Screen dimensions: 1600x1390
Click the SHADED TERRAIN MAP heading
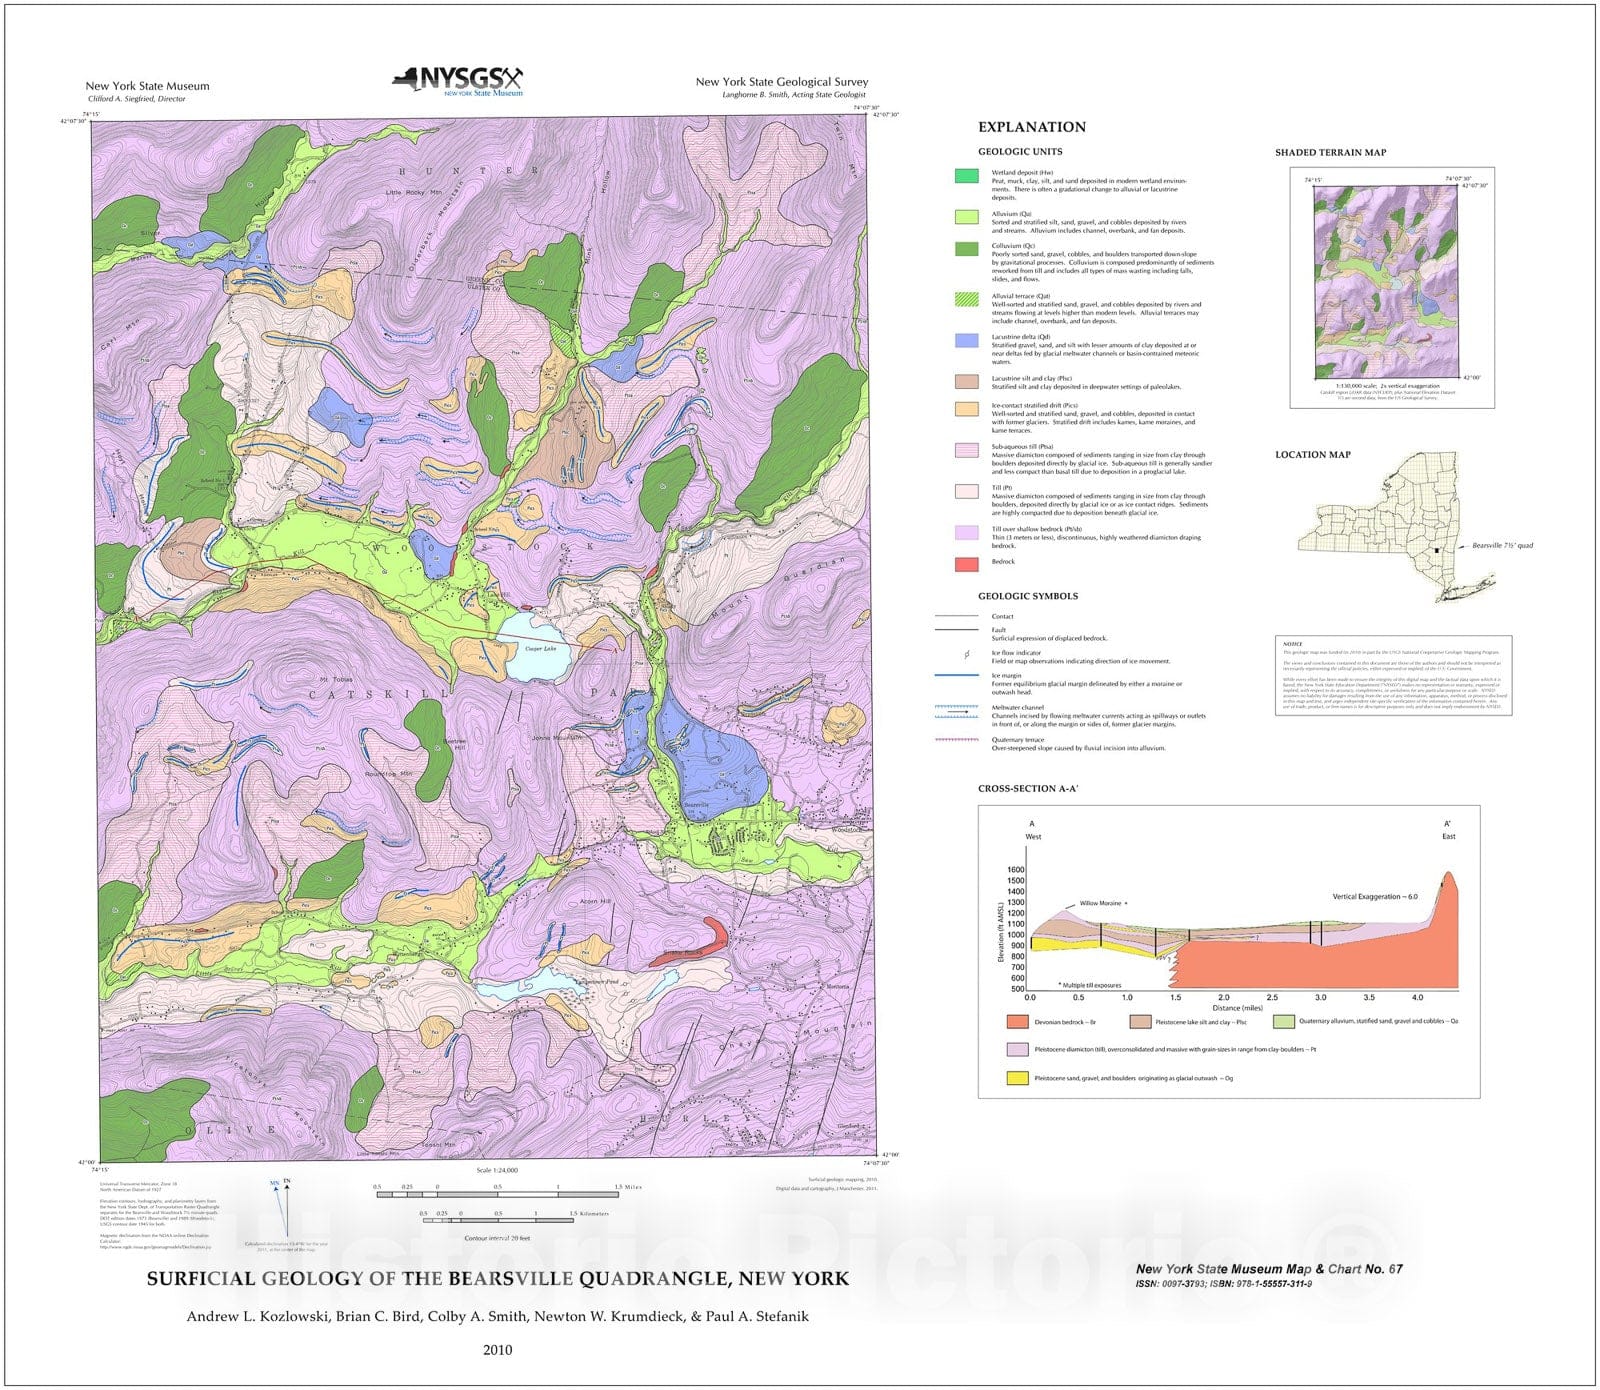click(x=1331, y=153)
